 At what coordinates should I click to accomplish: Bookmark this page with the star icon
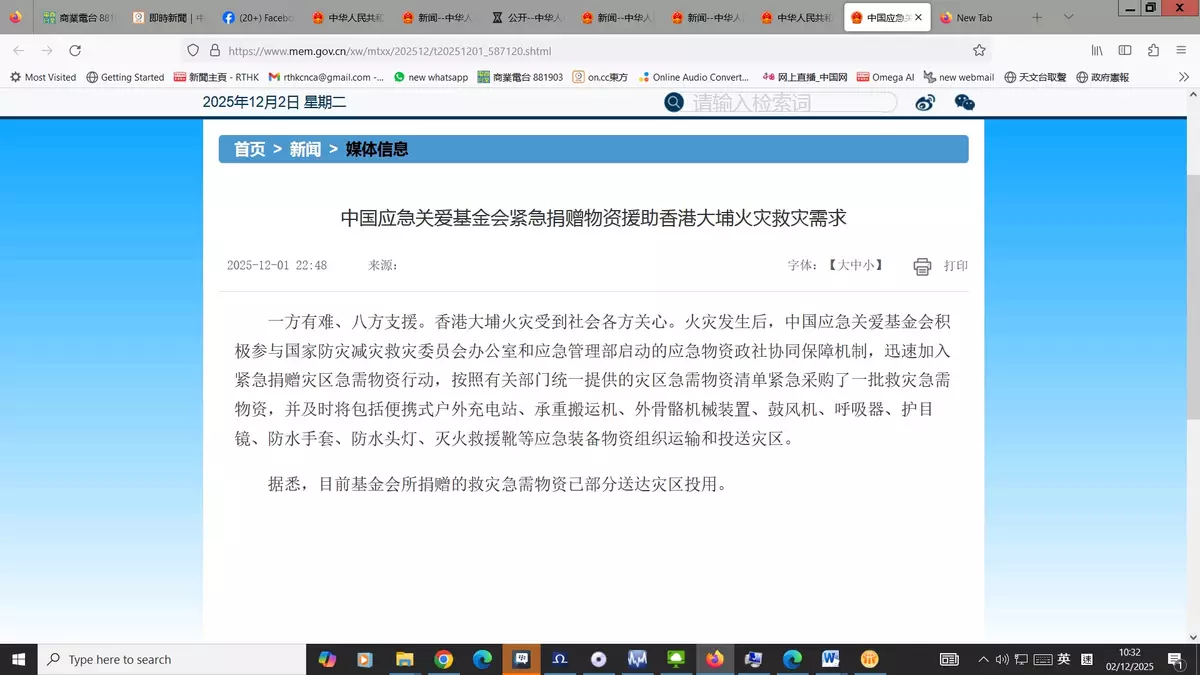coord(979,50)
